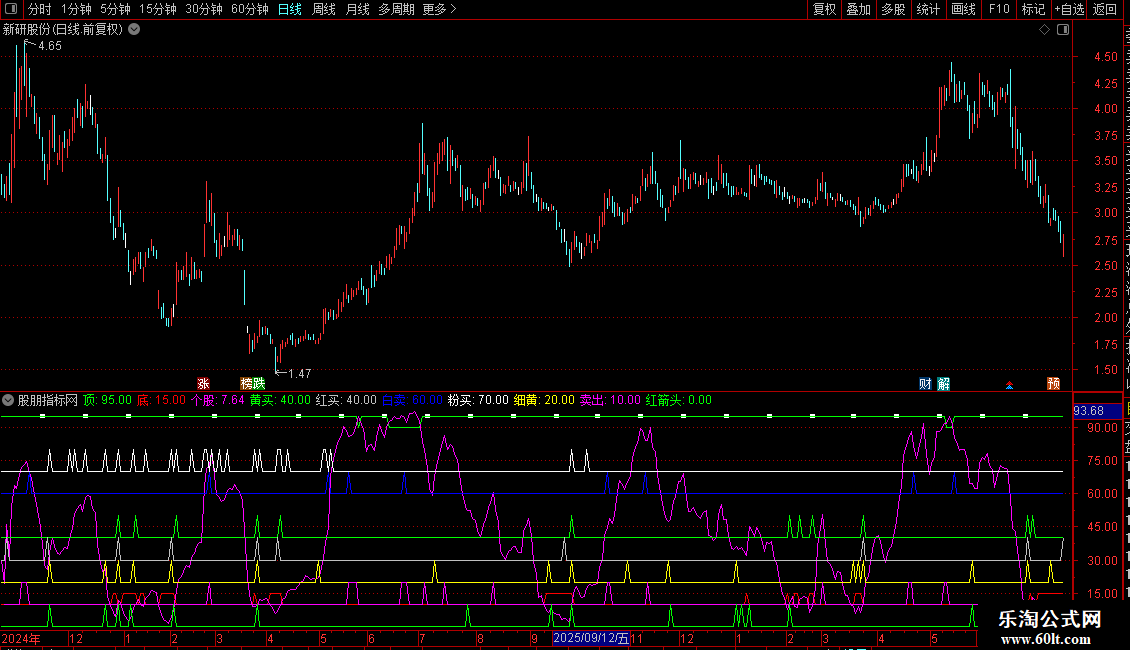Select the 60分钟 period

250,9
